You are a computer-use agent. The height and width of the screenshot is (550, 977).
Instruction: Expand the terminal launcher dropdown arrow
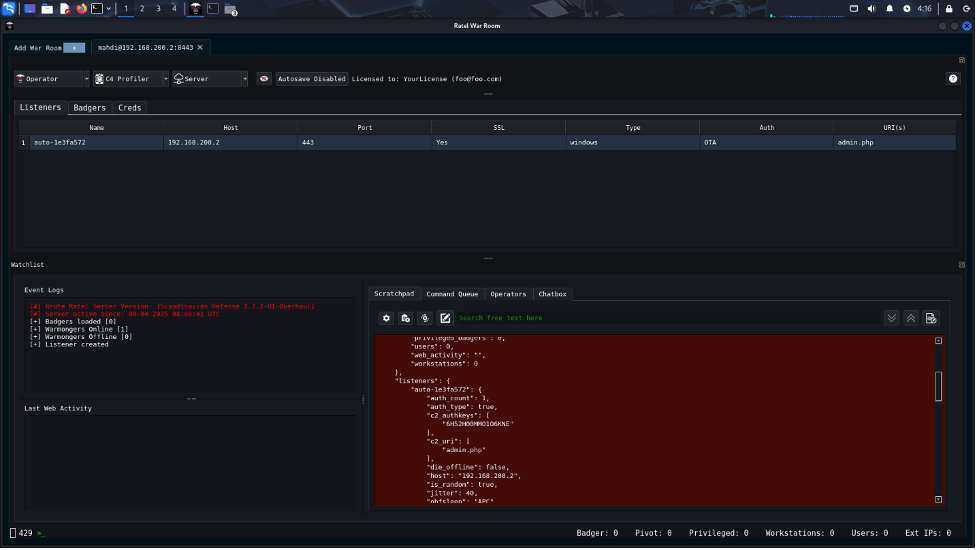pyautogui.click(x=108, y=9)
